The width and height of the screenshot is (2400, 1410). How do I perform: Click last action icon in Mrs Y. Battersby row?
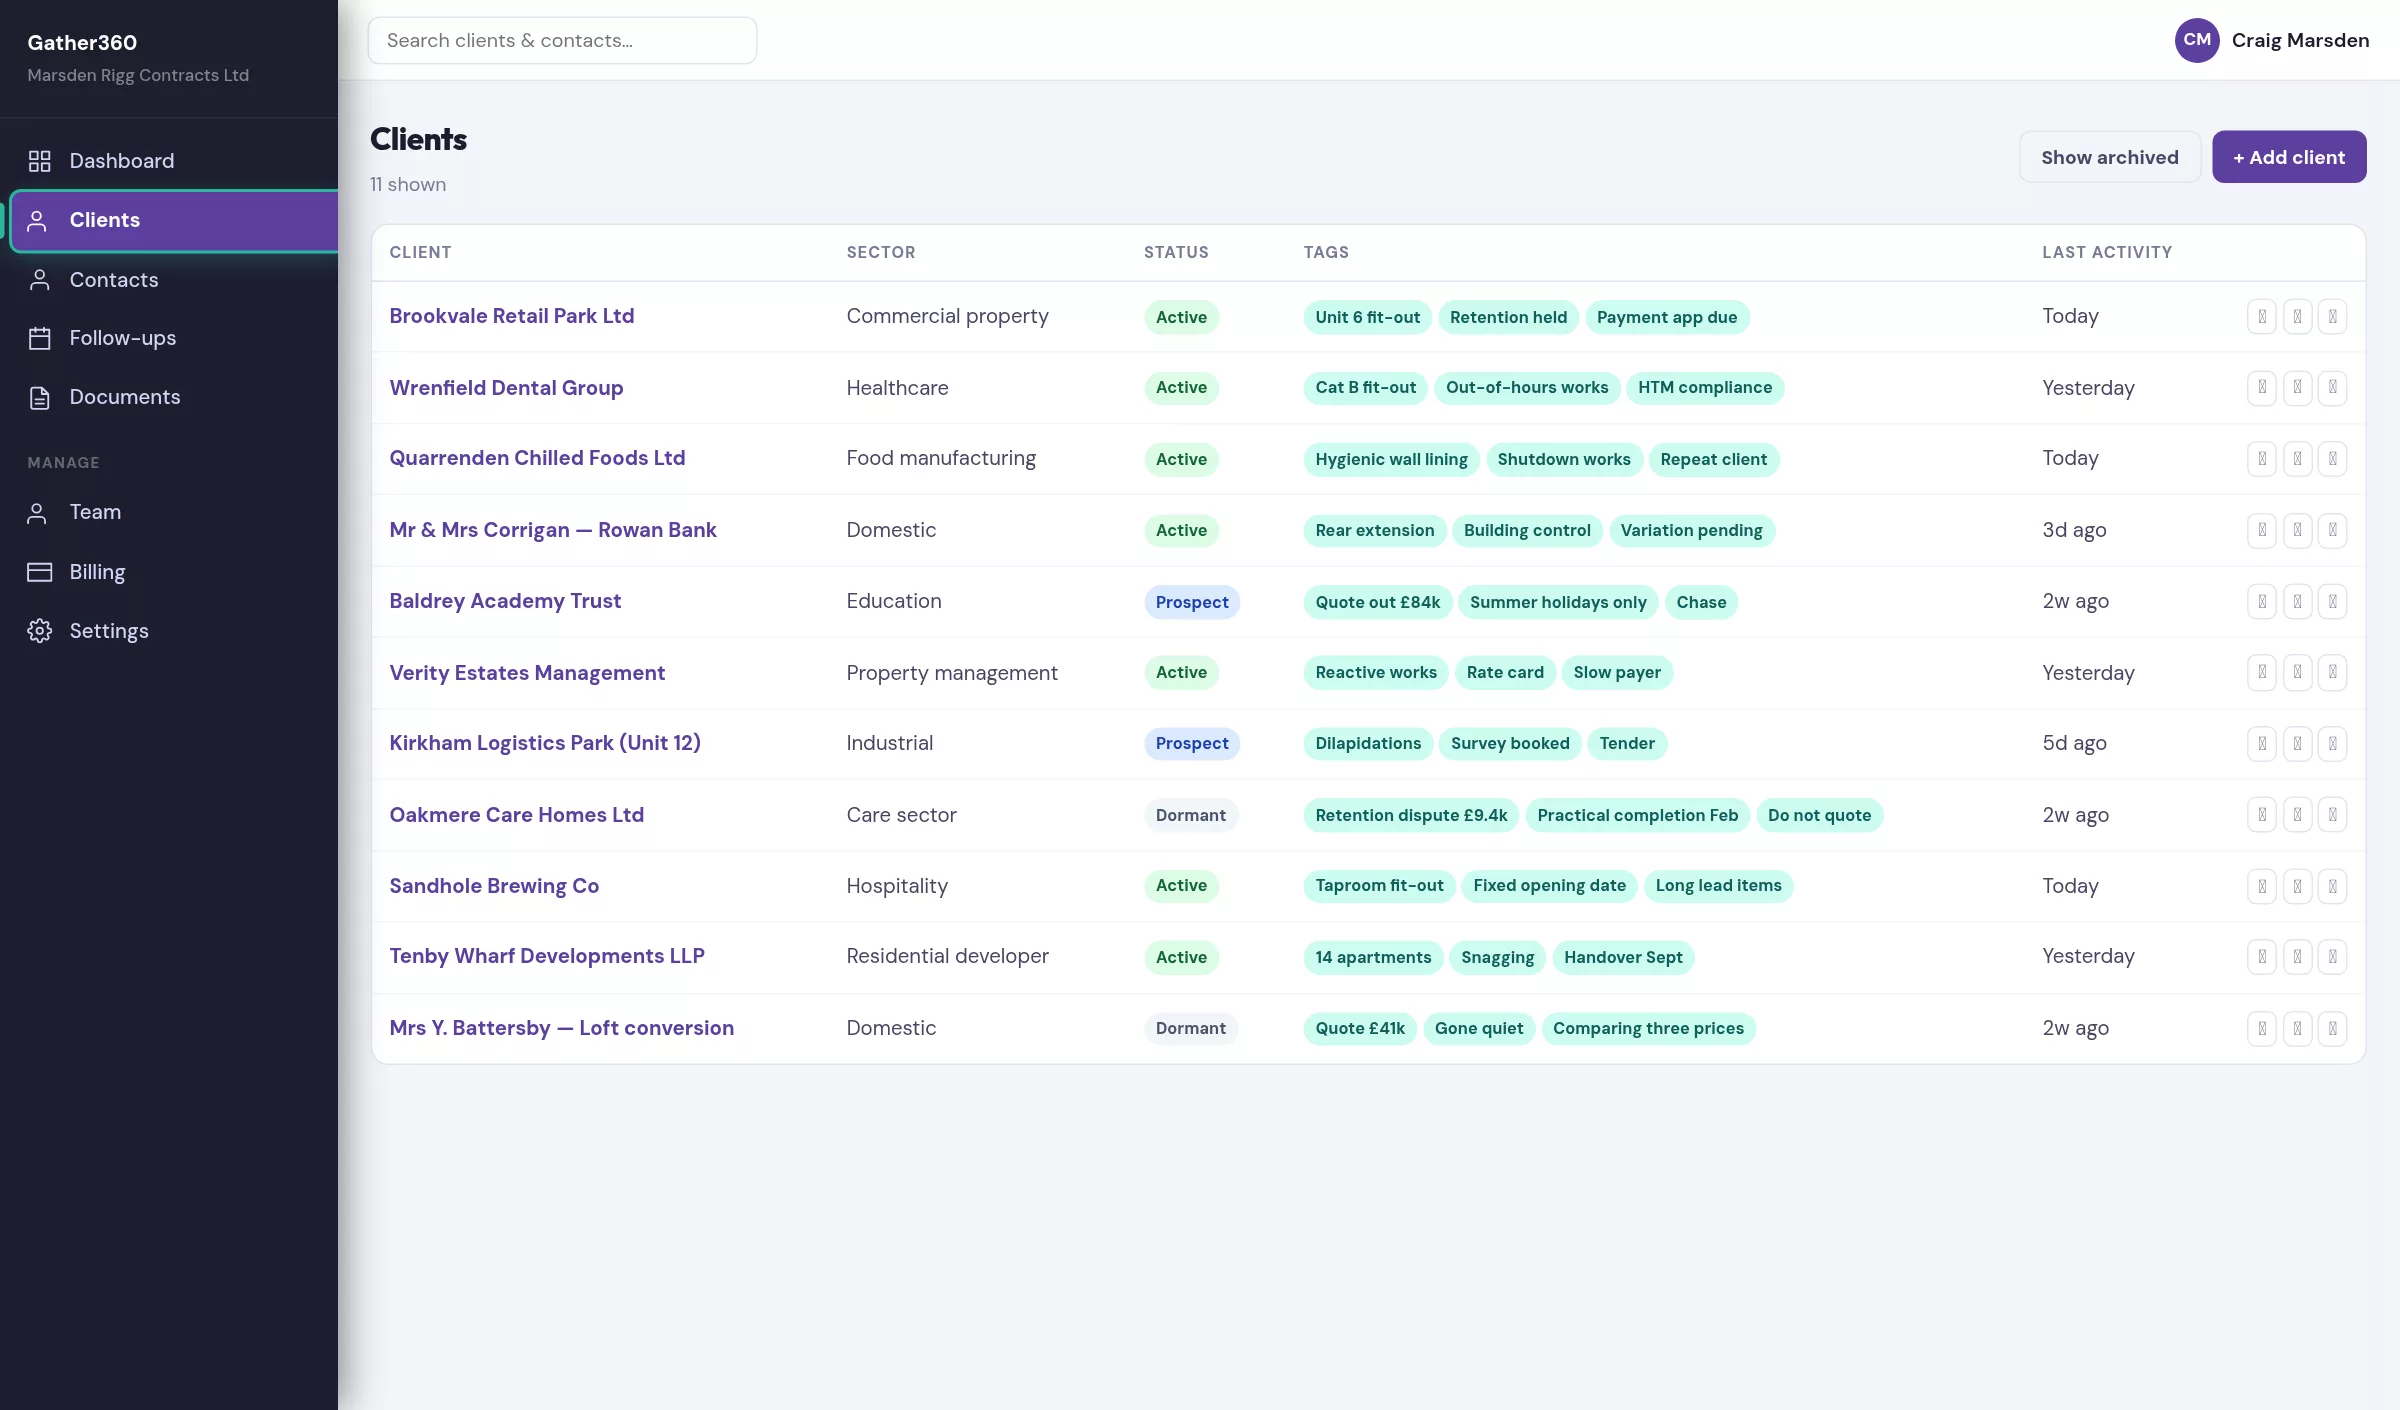pyautogui.click(x=2332, y=1028)
